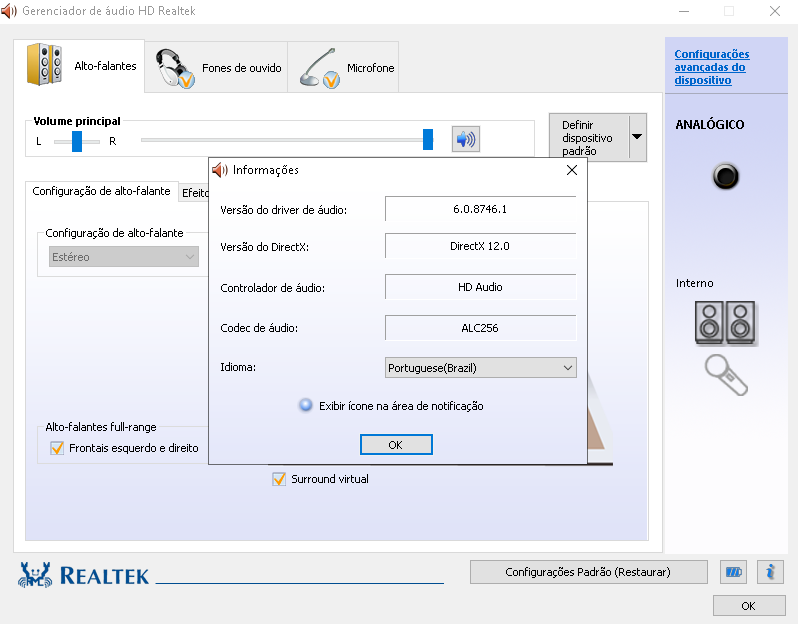Click OK in the Informações dialog
The height and width of the screenshot is (624, 798).
396,445
